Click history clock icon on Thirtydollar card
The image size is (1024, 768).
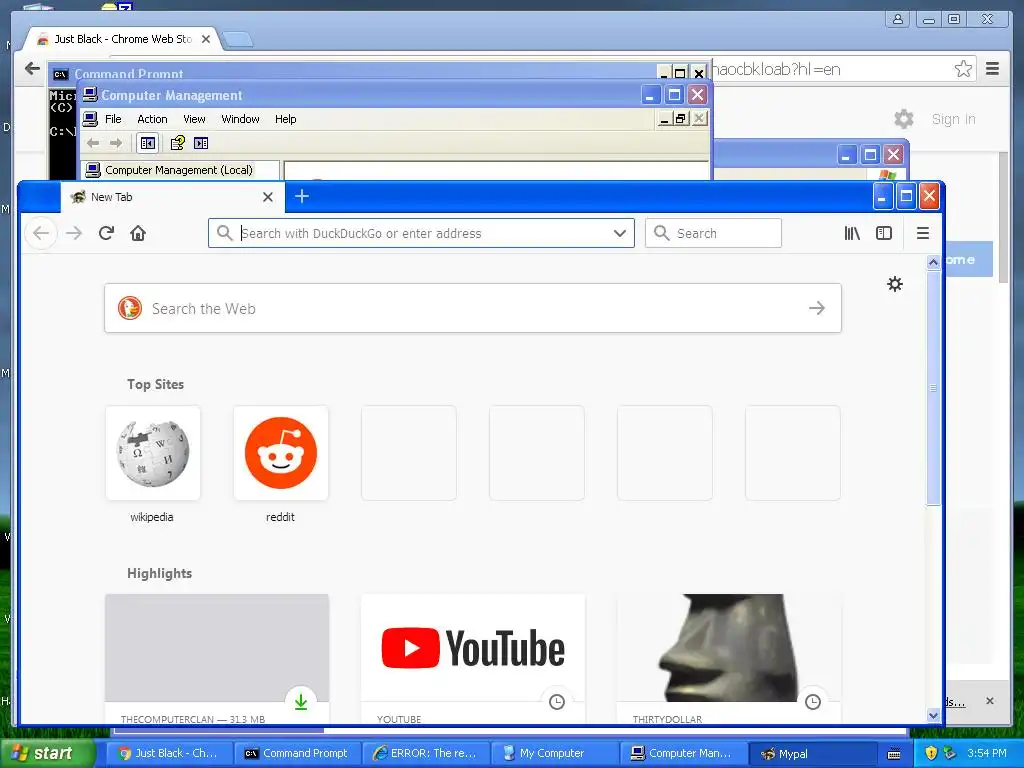click(x=812, y=702)
